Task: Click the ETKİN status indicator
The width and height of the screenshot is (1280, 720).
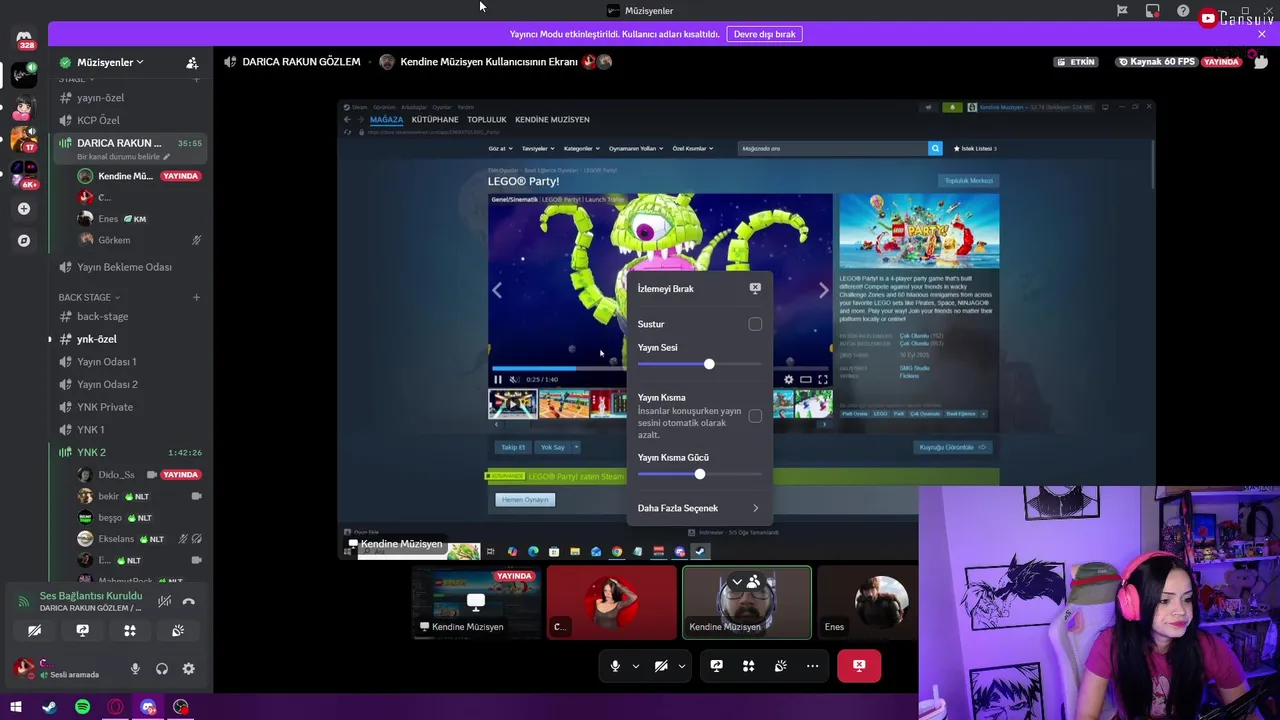Action: [1076, 62]
